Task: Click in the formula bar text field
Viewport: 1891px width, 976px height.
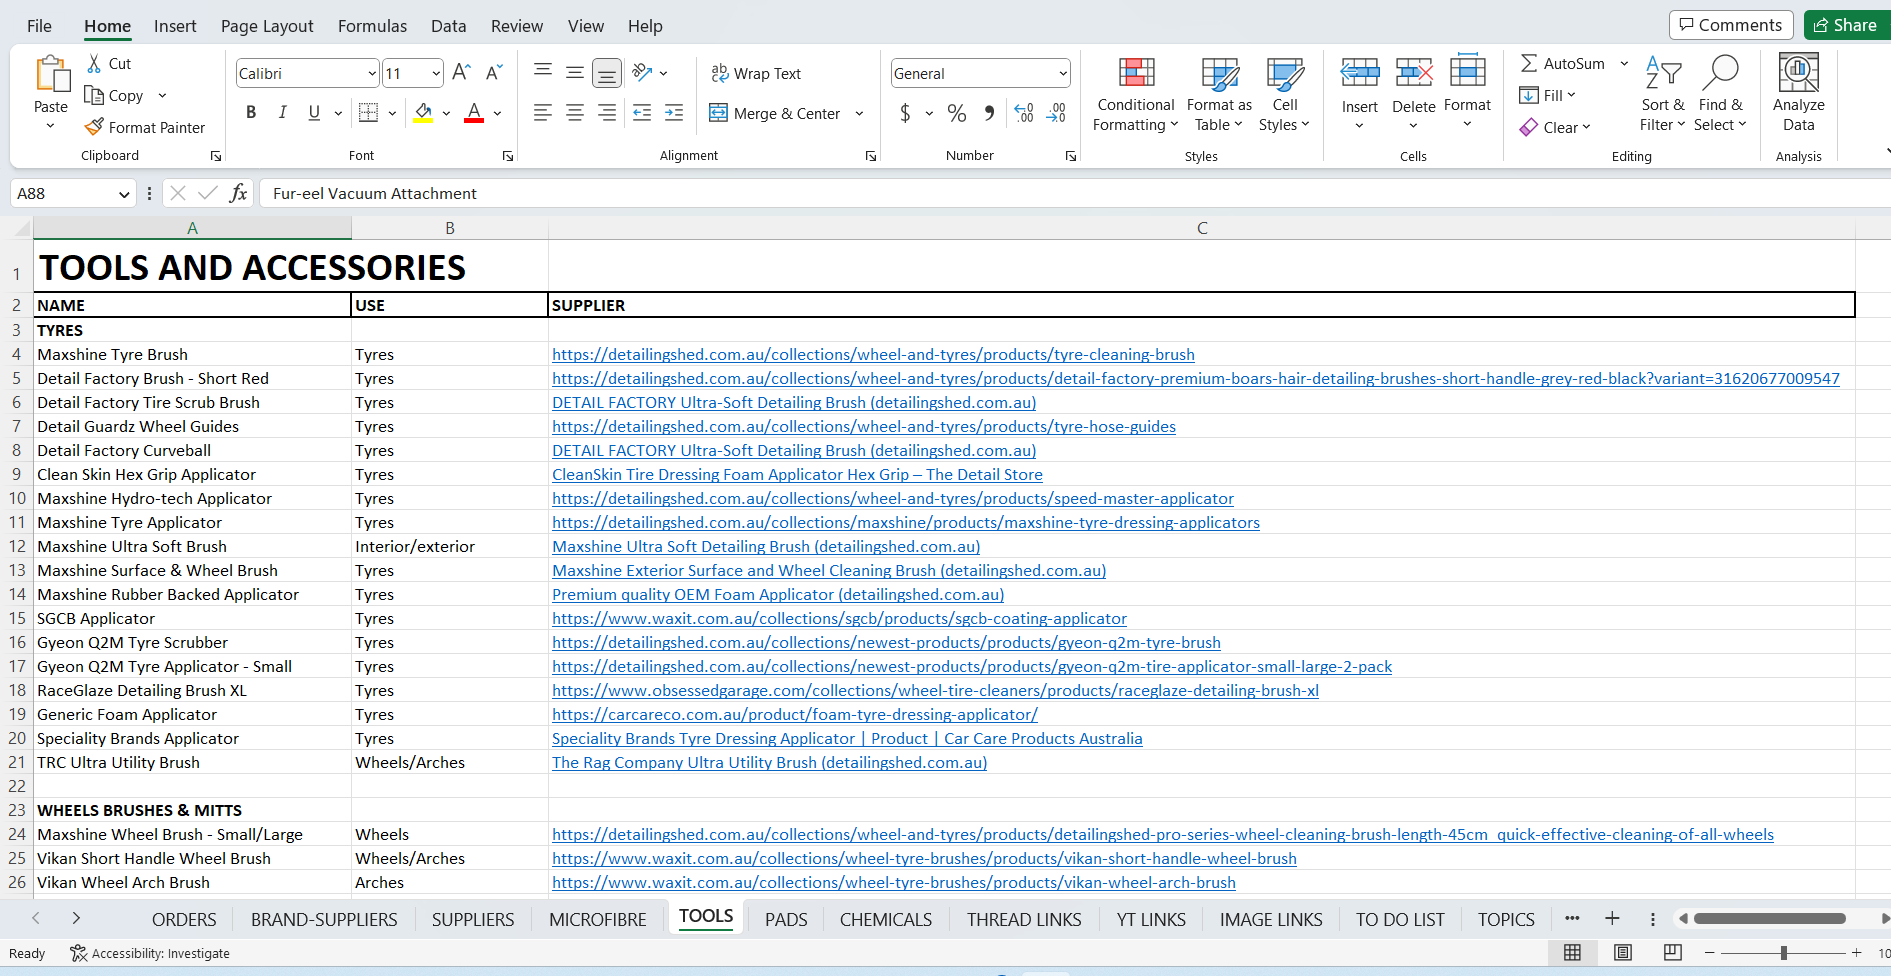Action: point(1075,194)
